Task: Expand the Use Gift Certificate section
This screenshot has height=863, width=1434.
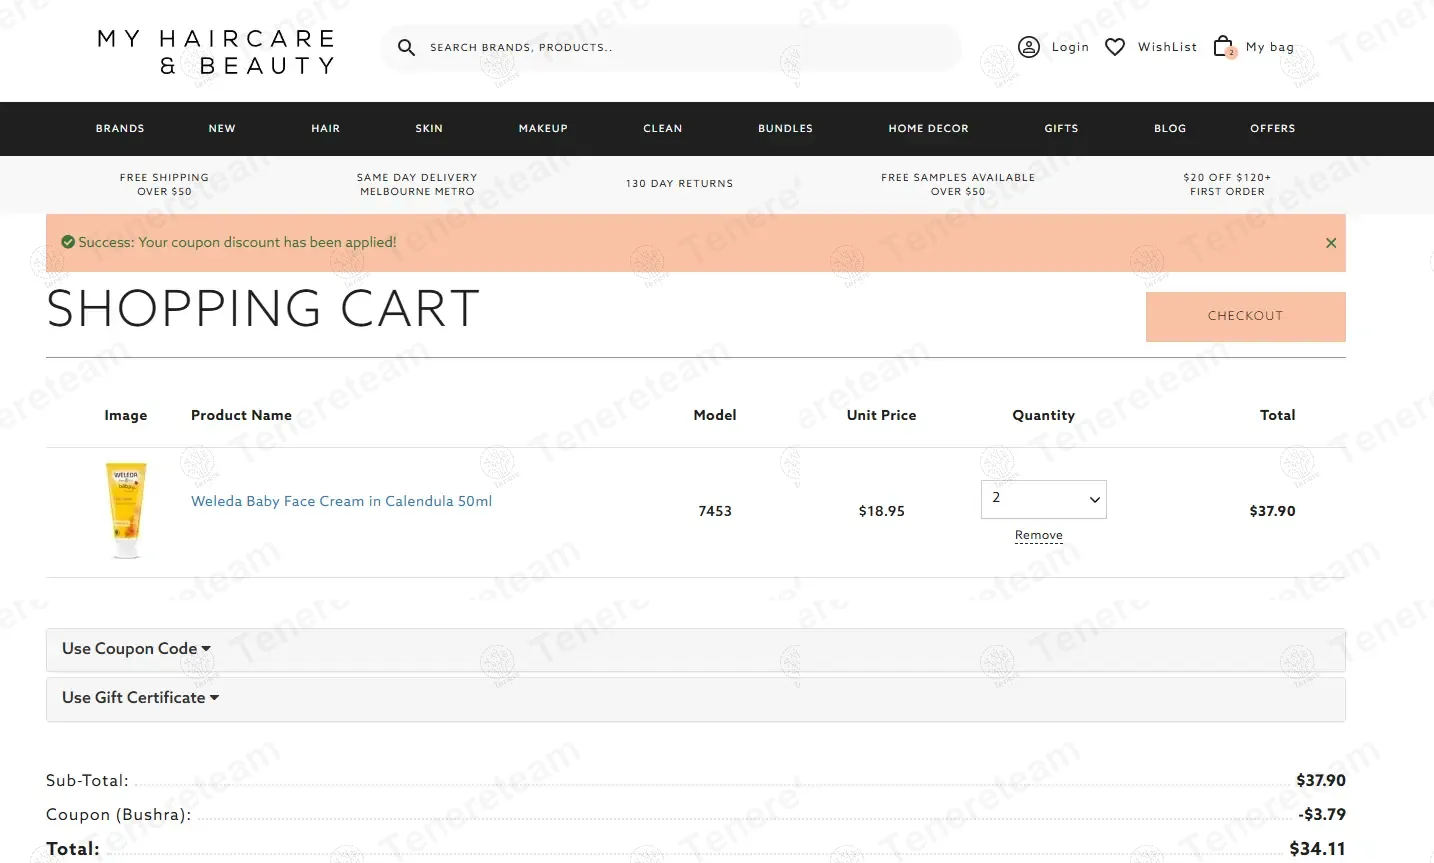Action: [x=696, y=698]
